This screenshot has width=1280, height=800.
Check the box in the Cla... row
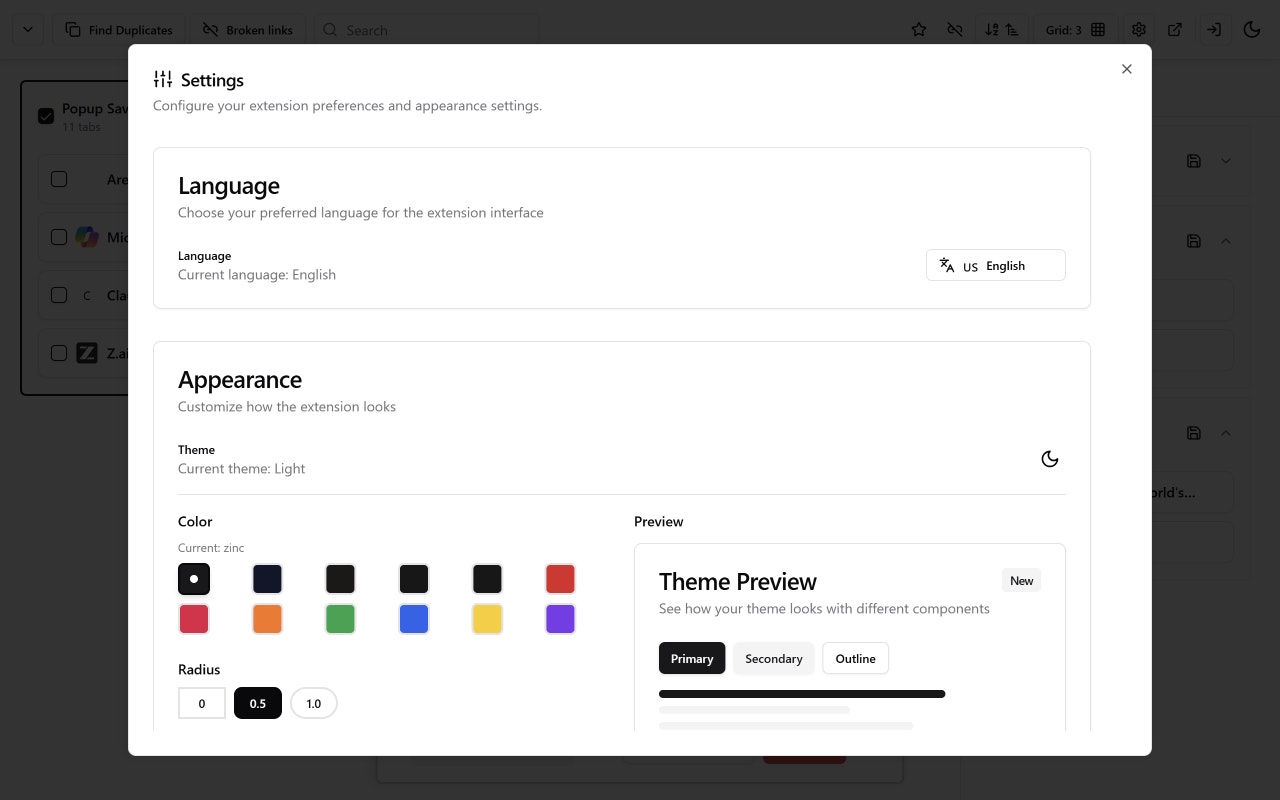59,295
